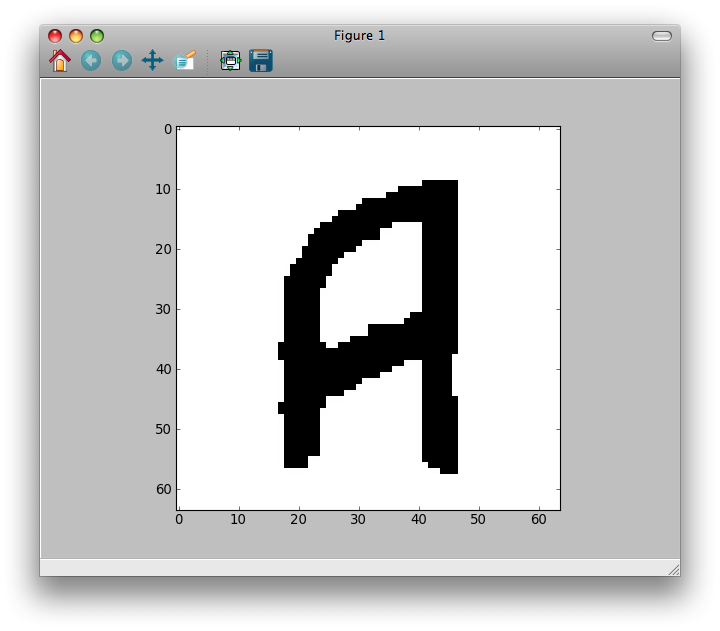
Task: Click the status bar below the plot
Action: coord(360,567)
